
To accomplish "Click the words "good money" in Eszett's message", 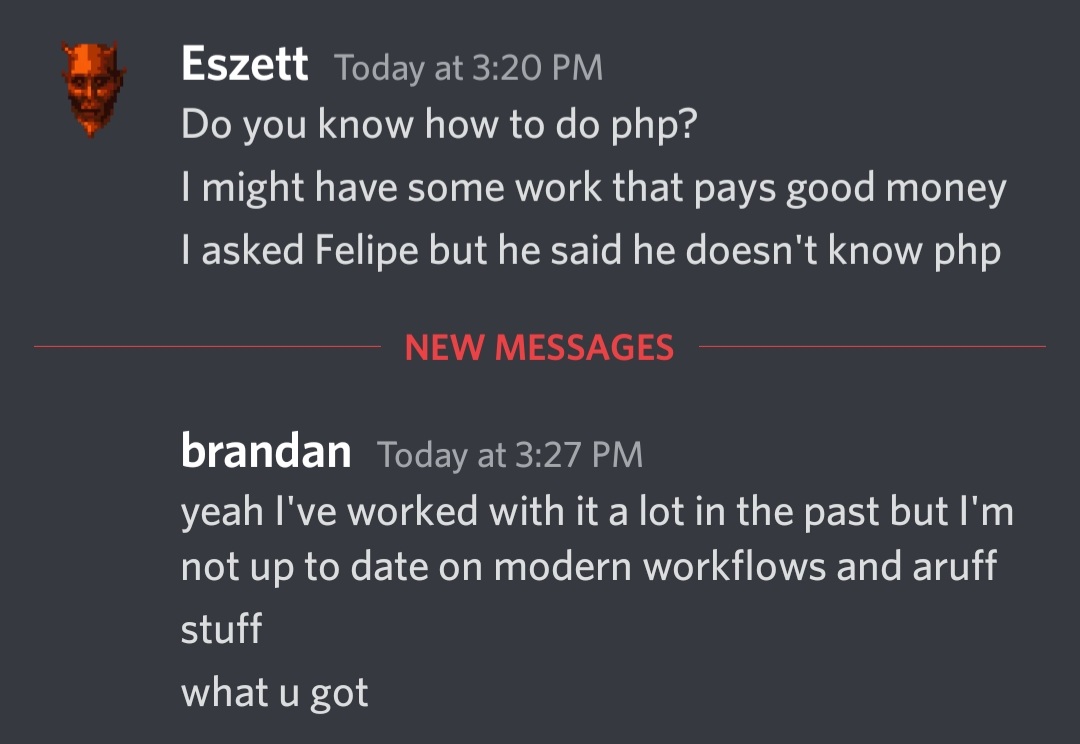I will [896, 188].
